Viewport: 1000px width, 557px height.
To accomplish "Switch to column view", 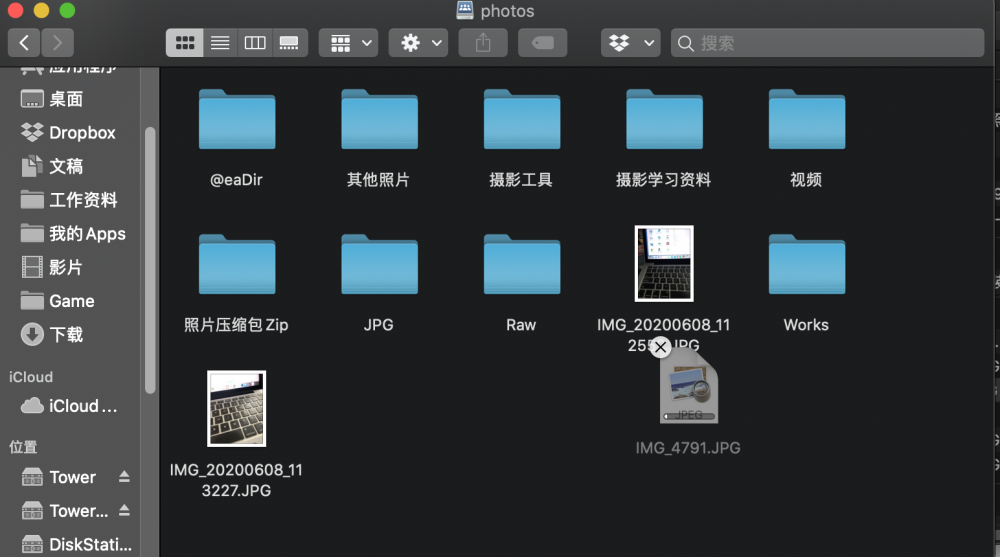I will 255,43.
